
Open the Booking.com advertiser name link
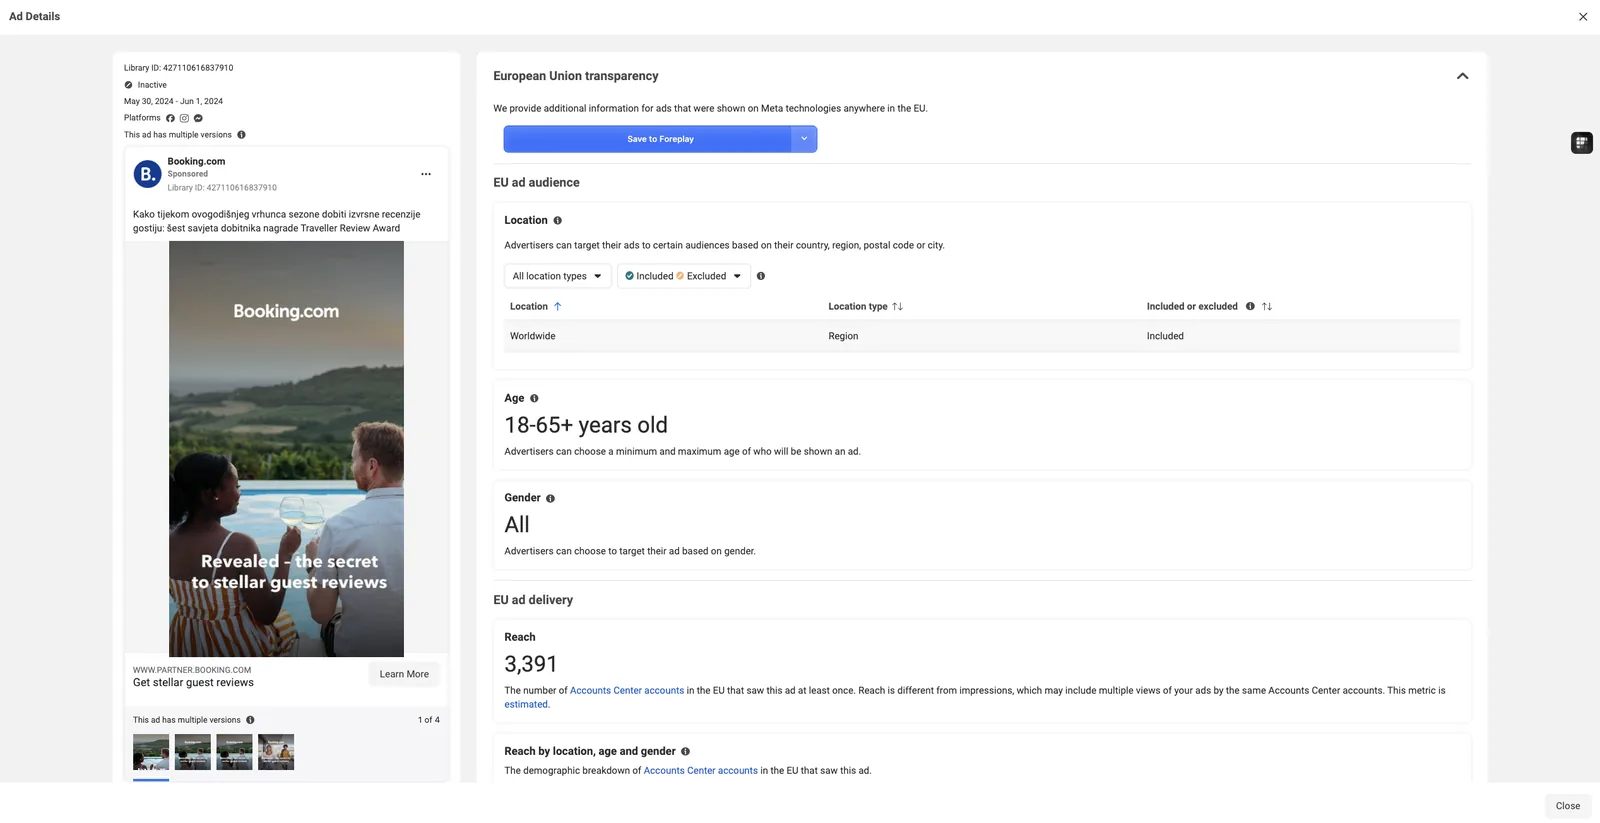coord(196,161)
